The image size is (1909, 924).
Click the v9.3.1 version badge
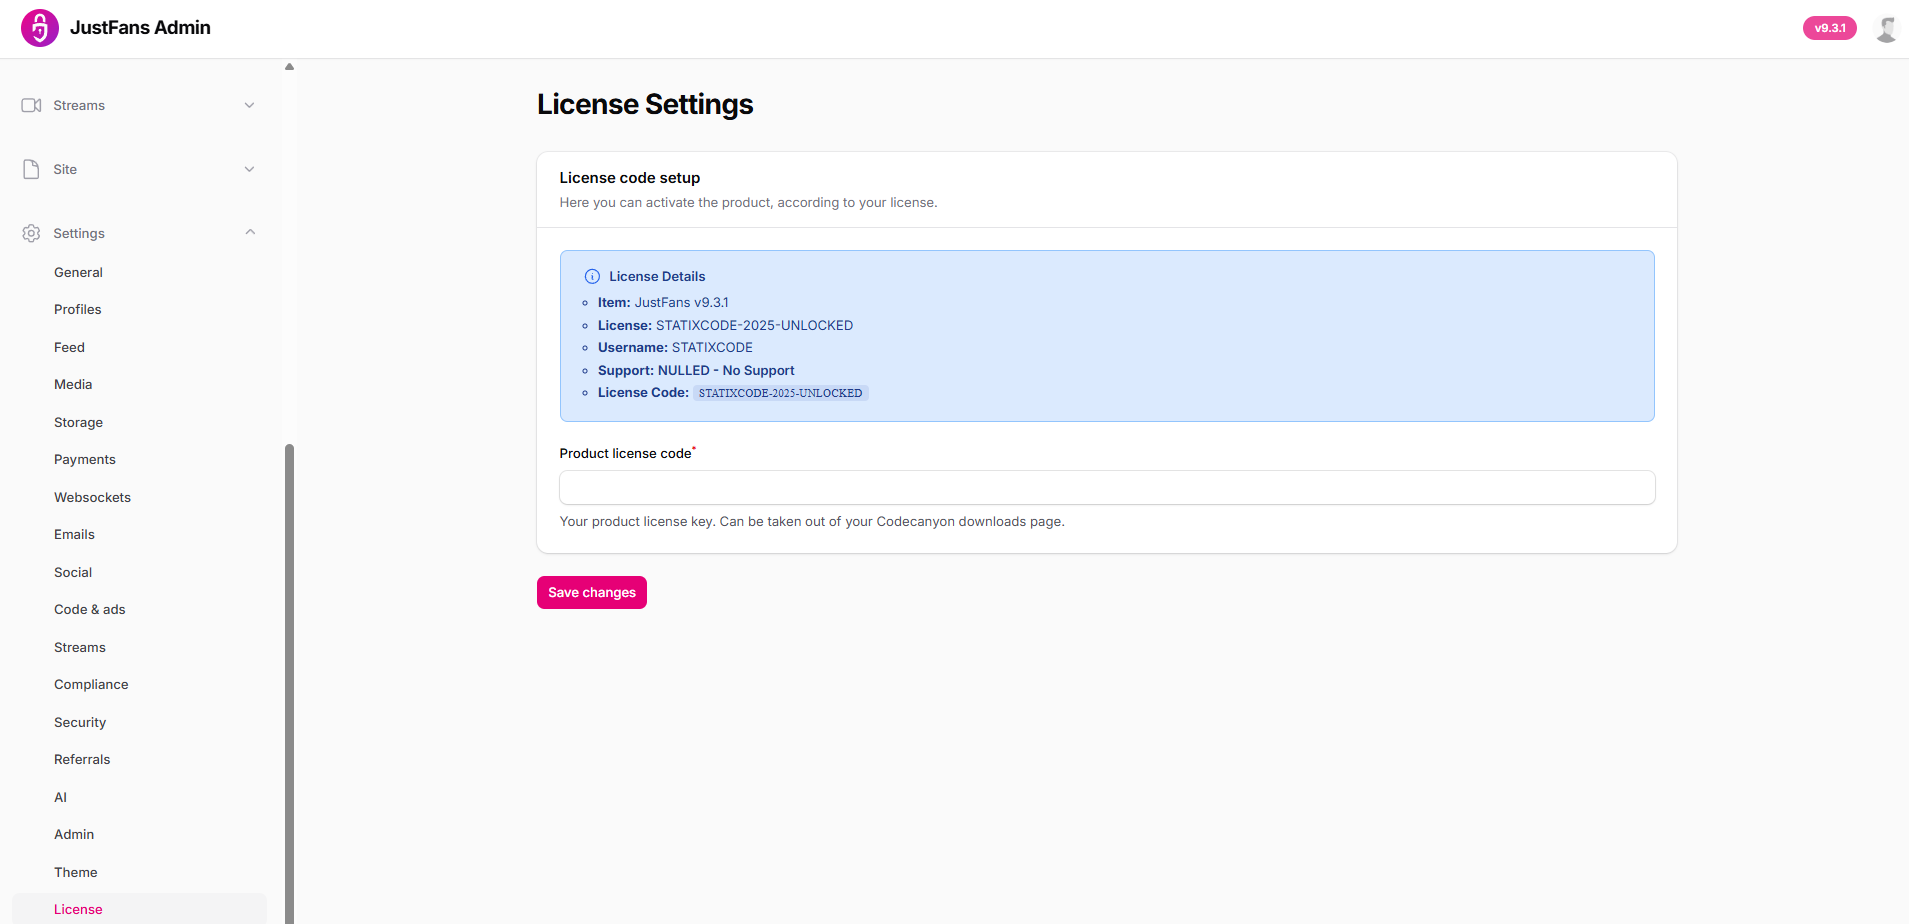point(1829,28)
